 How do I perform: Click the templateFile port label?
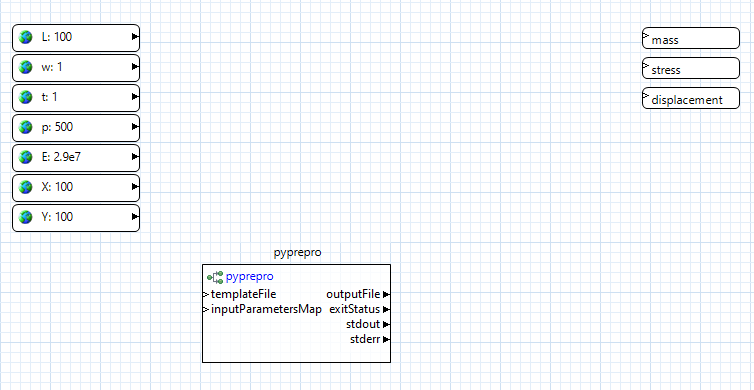[x=243, y=294]
